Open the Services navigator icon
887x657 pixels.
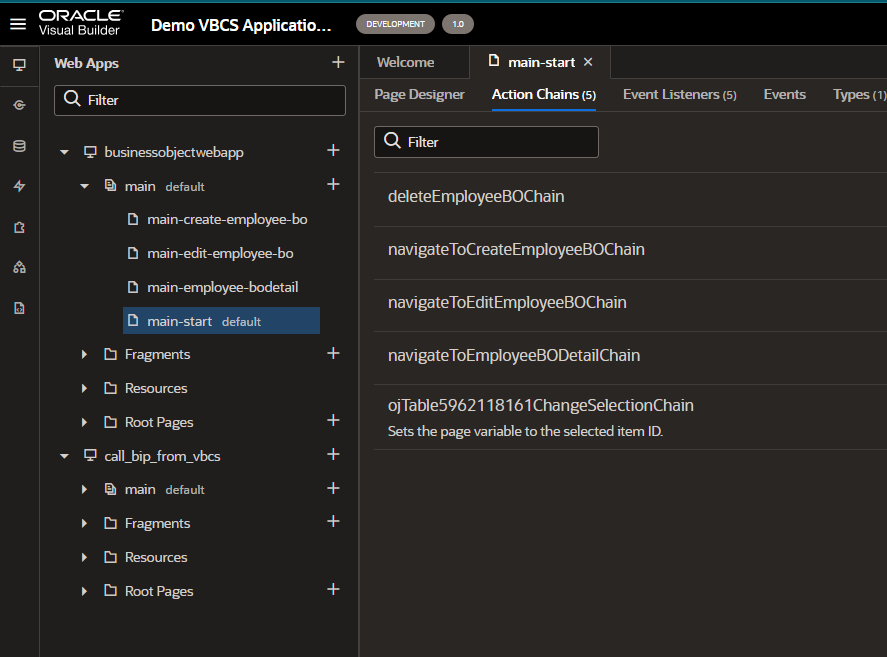pyautogui.click(x=19, y=105)
